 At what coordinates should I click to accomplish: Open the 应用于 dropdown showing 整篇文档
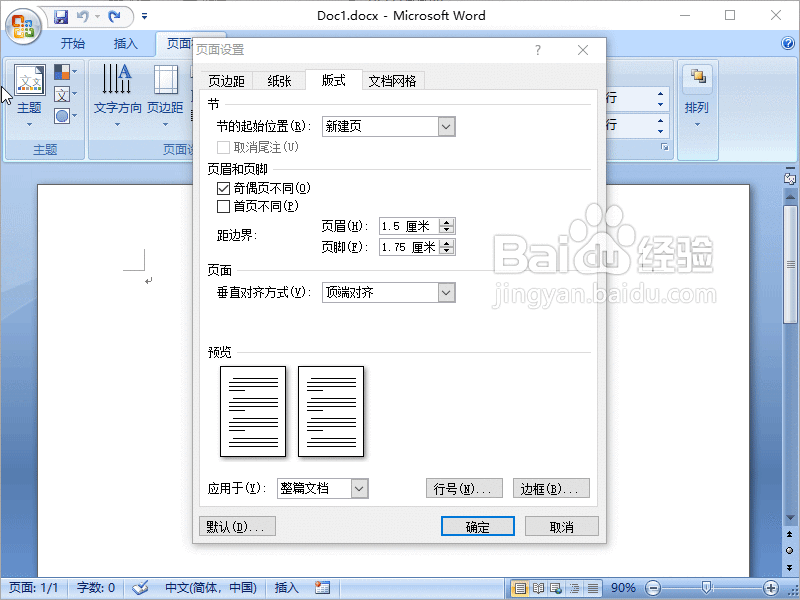[x=360, y=488]
